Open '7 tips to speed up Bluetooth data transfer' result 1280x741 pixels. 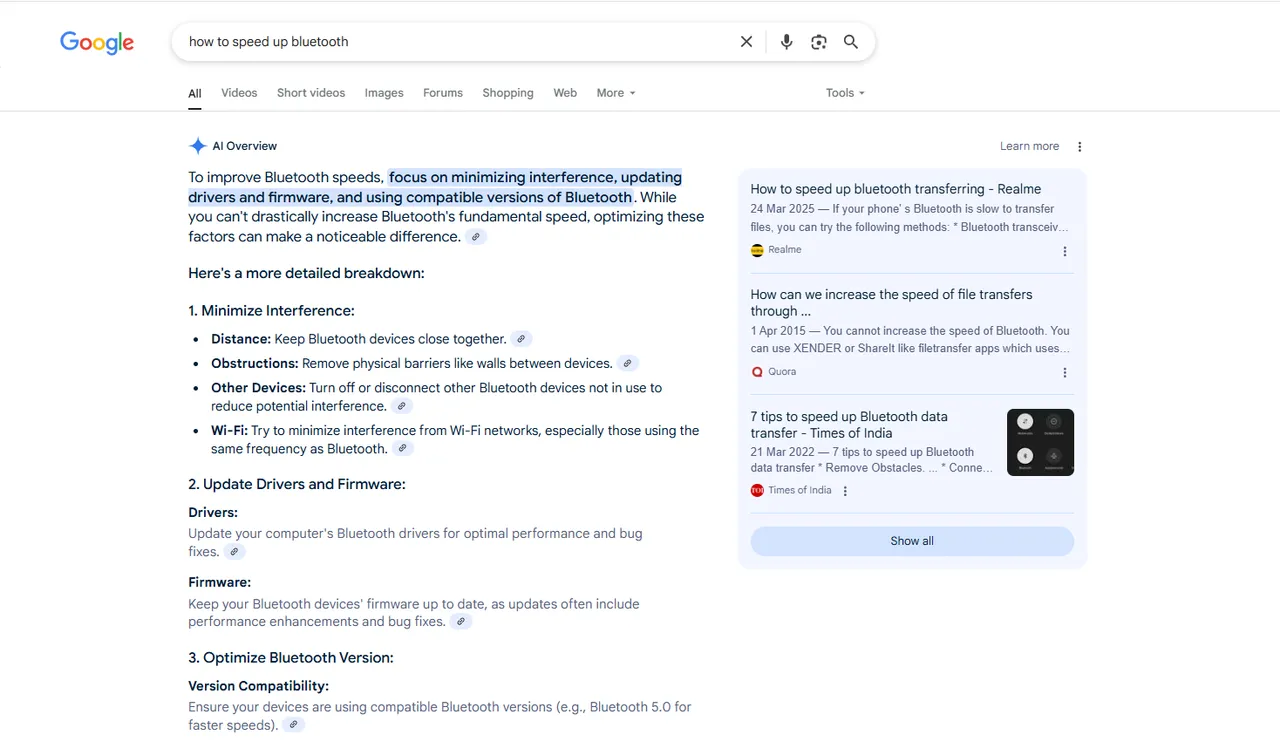pos(849,425)
